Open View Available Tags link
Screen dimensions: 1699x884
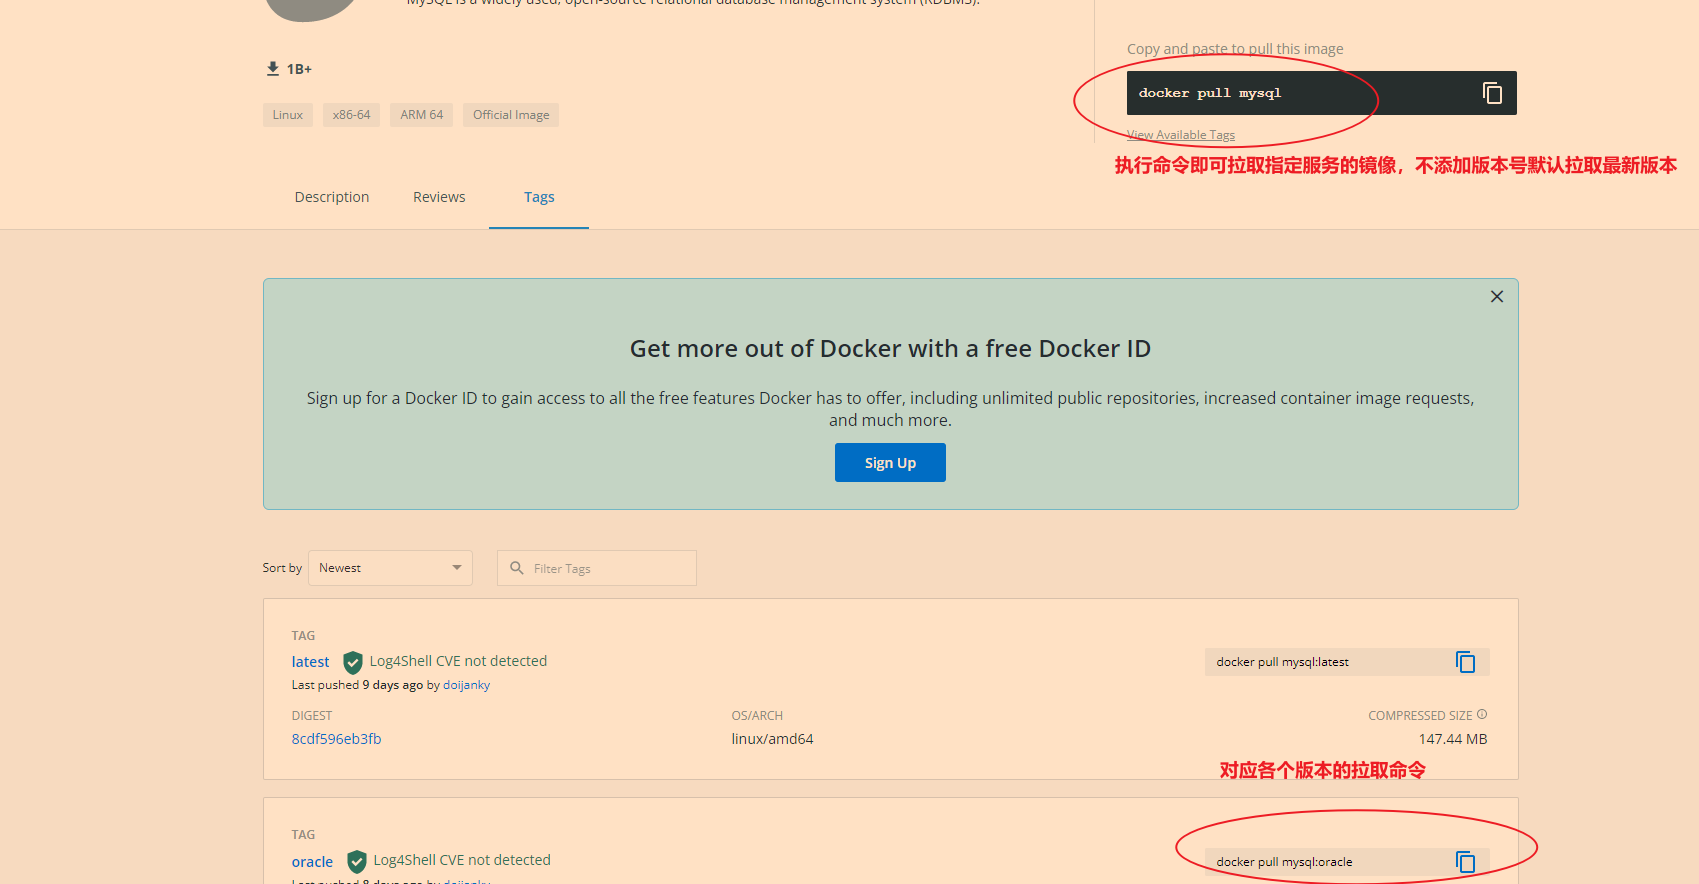[x=1181, y=135]
